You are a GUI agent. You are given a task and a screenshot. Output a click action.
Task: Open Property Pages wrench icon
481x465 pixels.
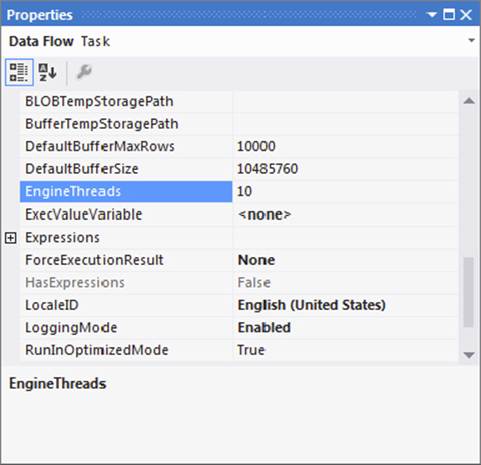point(84,72)
